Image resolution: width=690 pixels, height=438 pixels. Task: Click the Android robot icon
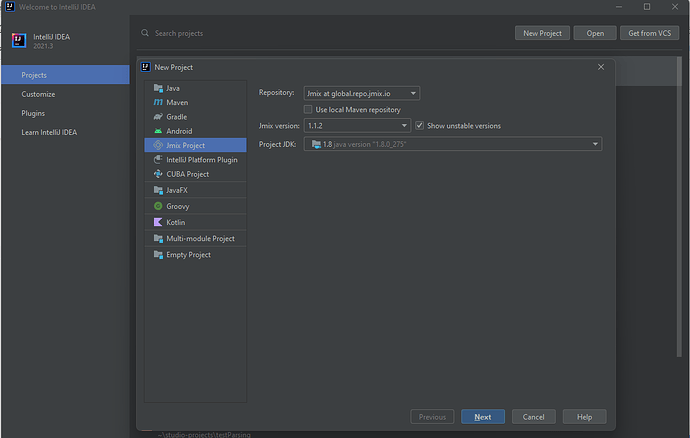pyautogui.click(x=158, y=131)
